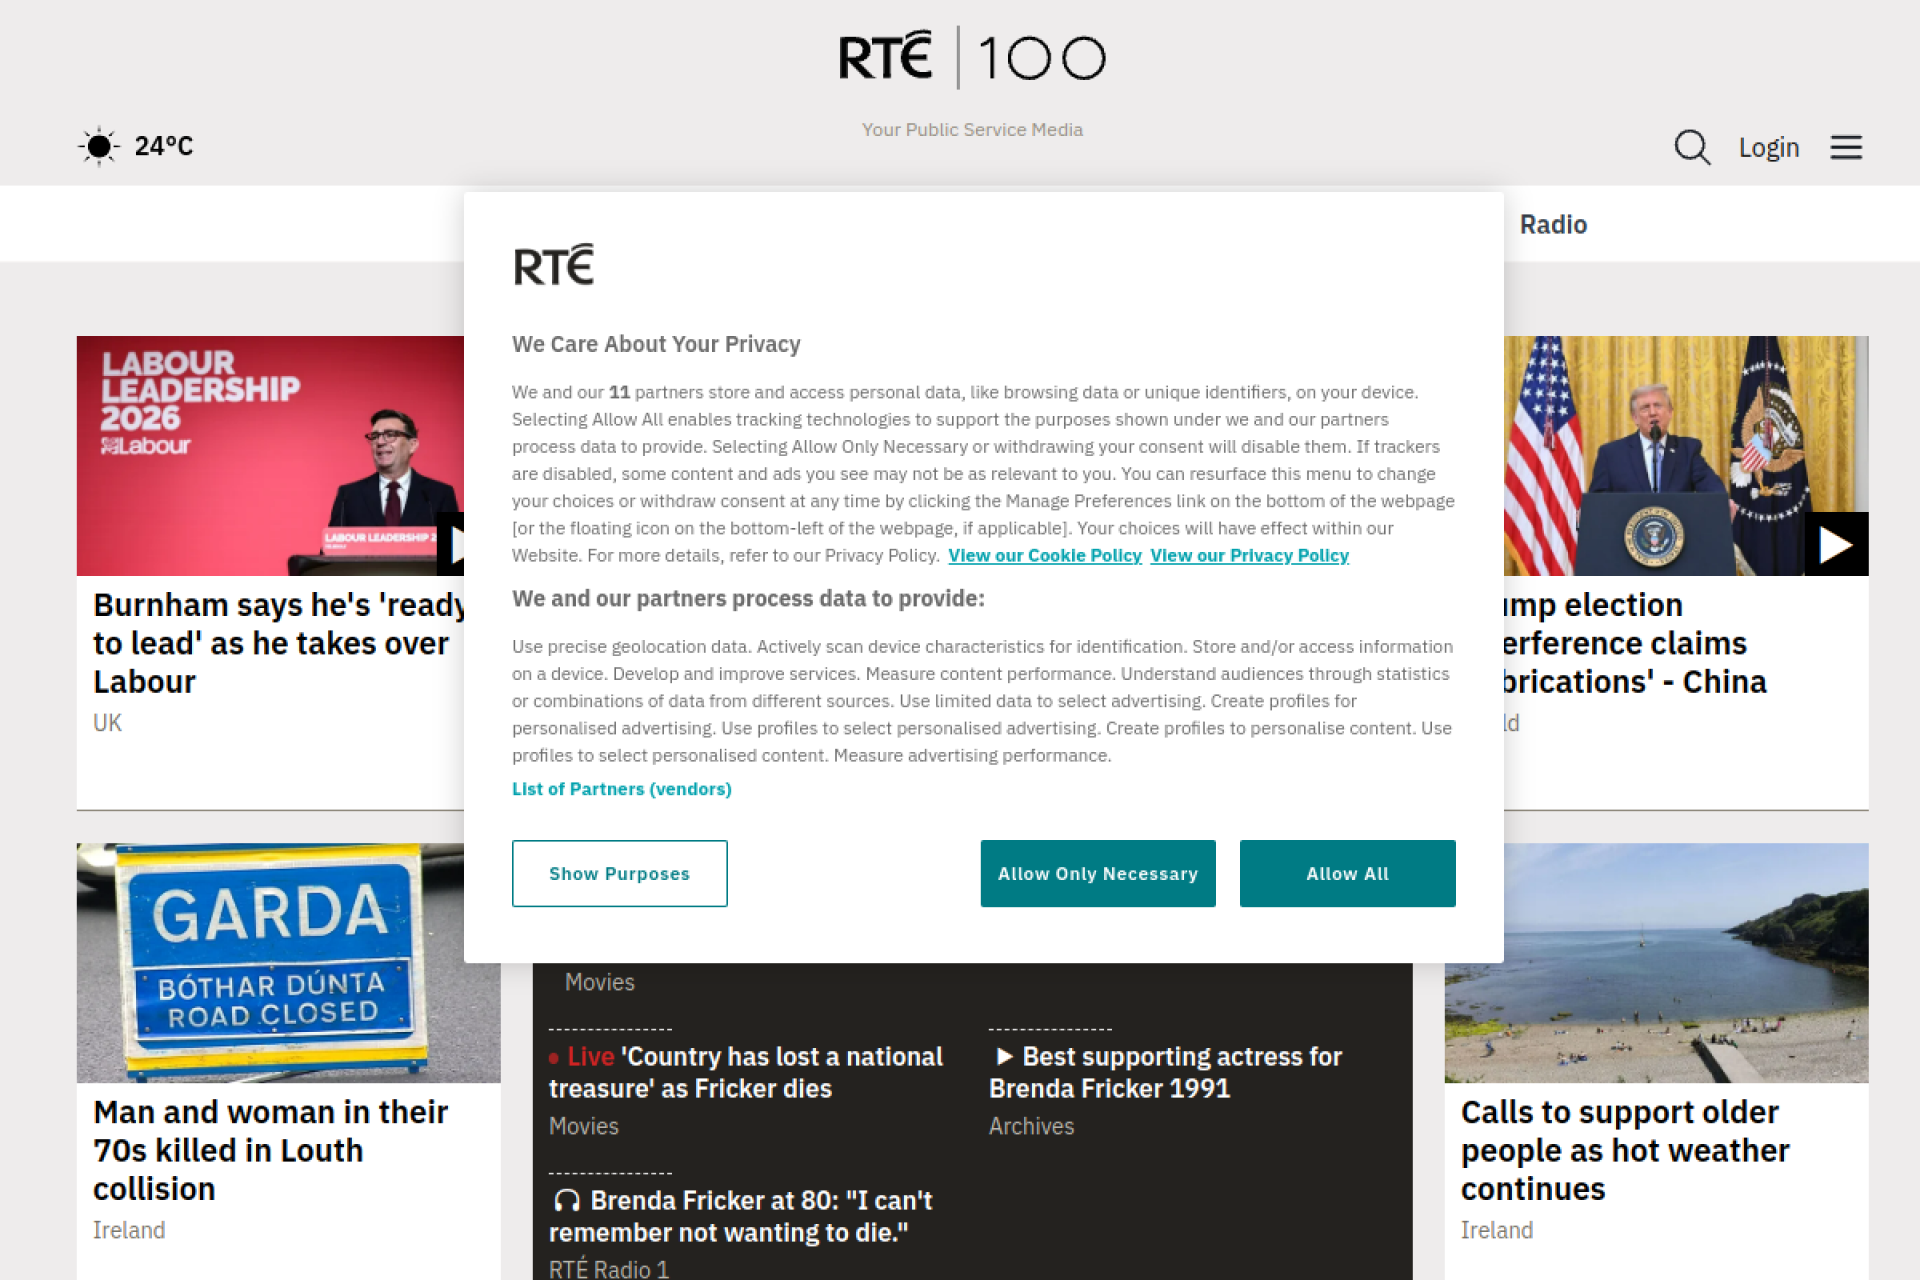
Task: Open the Trump podium thumbnail
Action: click(x=1686, y=456)
